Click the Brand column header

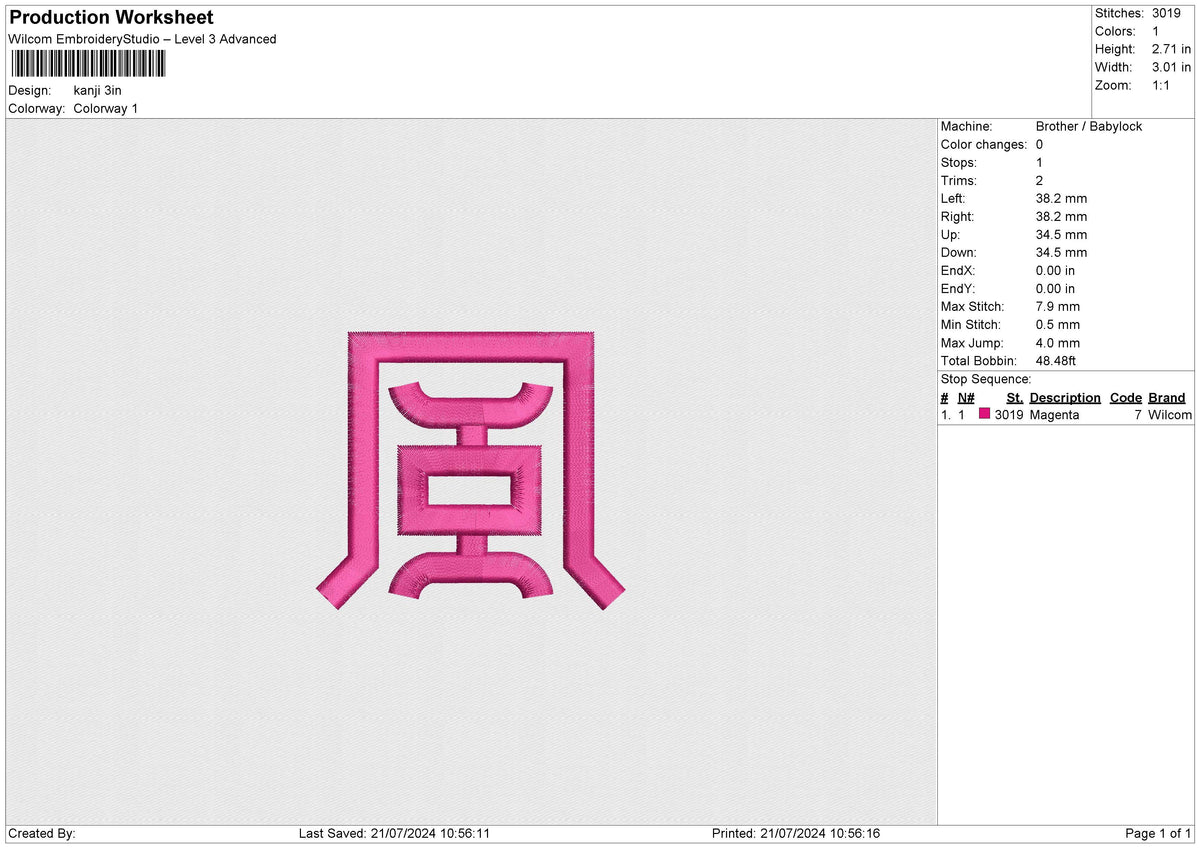tap(1167, 398)
